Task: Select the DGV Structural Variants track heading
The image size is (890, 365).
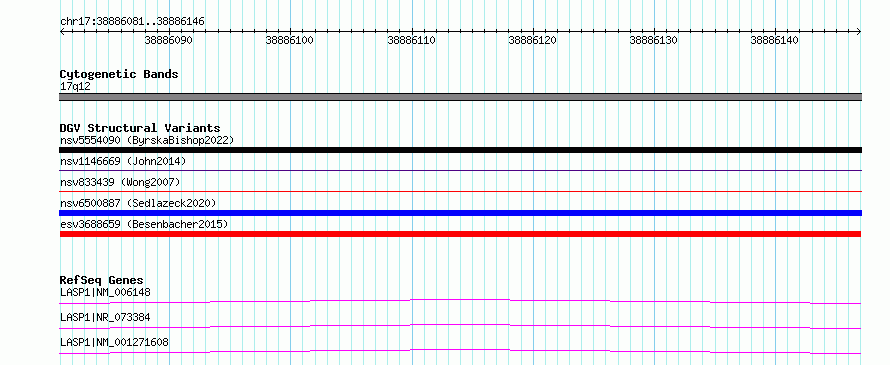Action: (140, 128)
